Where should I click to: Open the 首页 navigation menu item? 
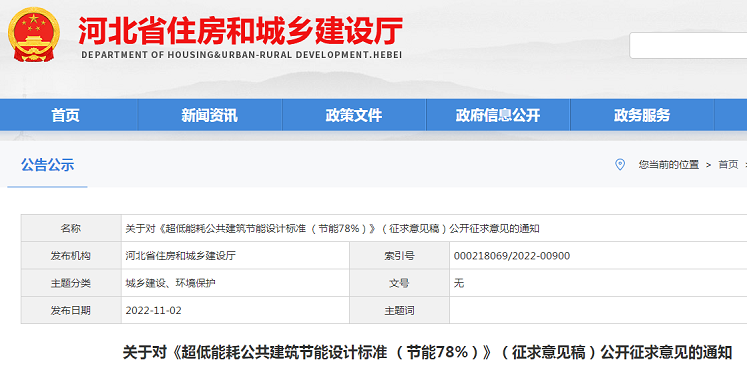tap(66, 115)
